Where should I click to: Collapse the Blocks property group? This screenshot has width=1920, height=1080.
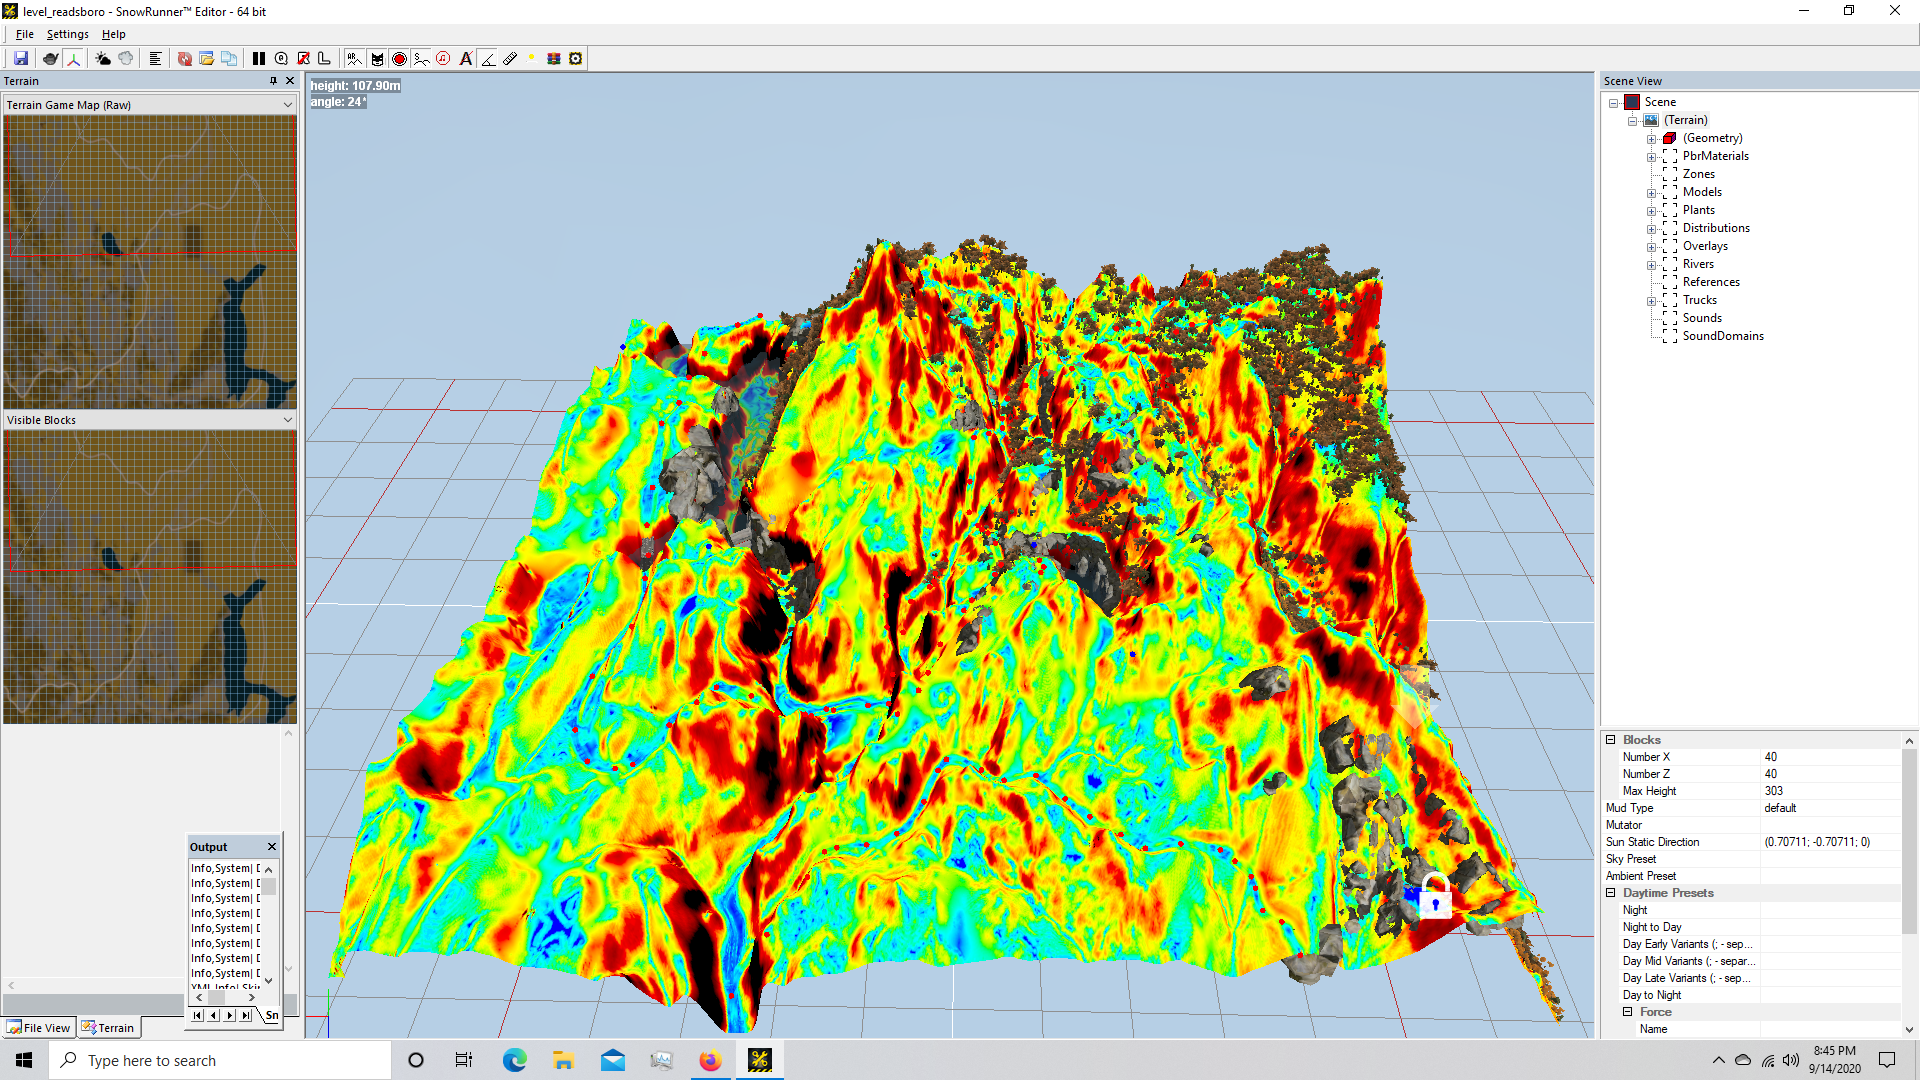(1610, 740)
